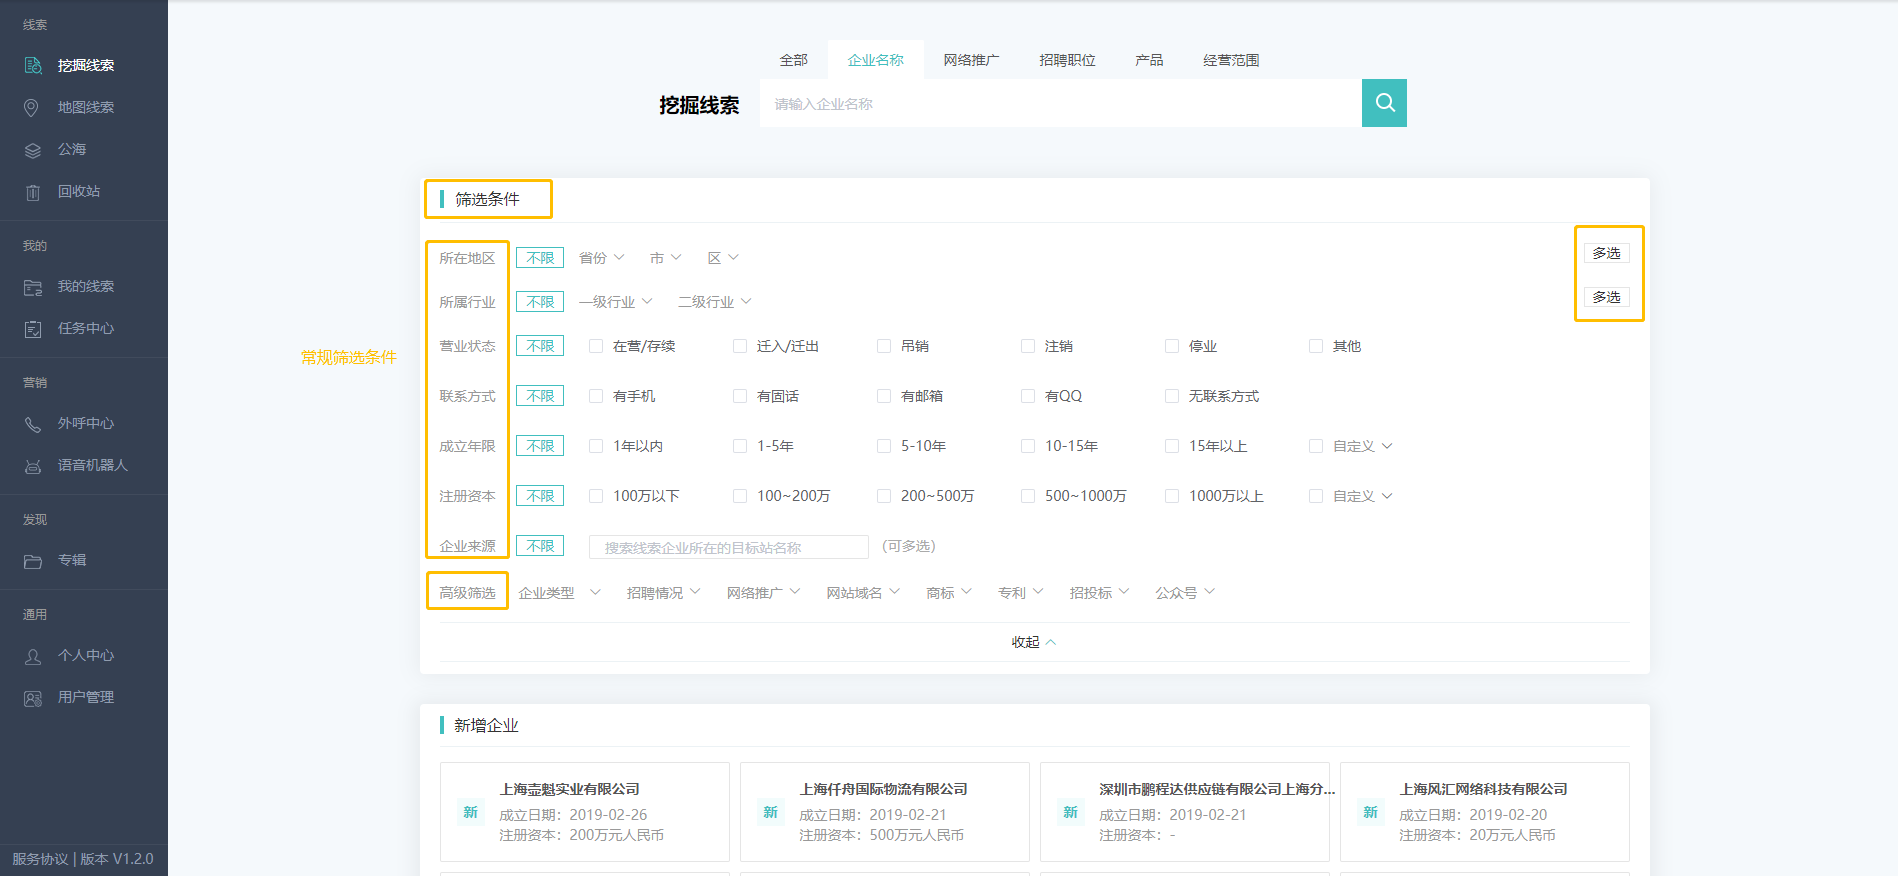Click the 新 badge on 上海仟舟国际物流有限公司 card
Viewport: 1898px width, 876px height.
point(770,812)
